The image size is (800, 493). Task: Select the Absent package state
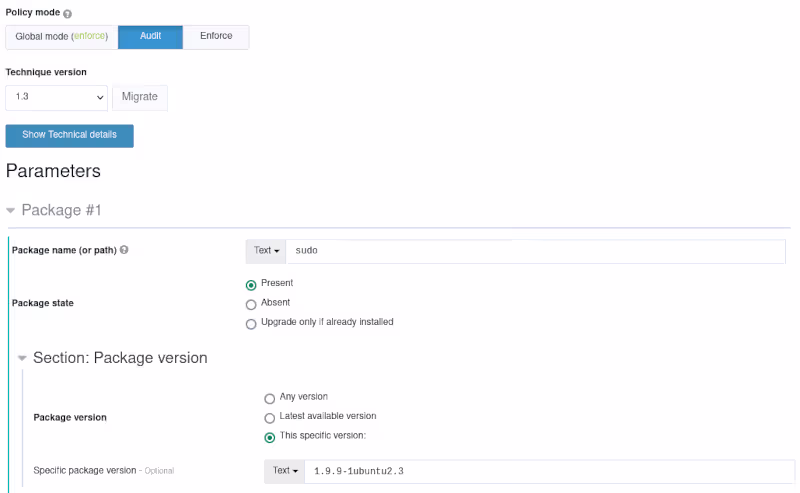(251, 304)
